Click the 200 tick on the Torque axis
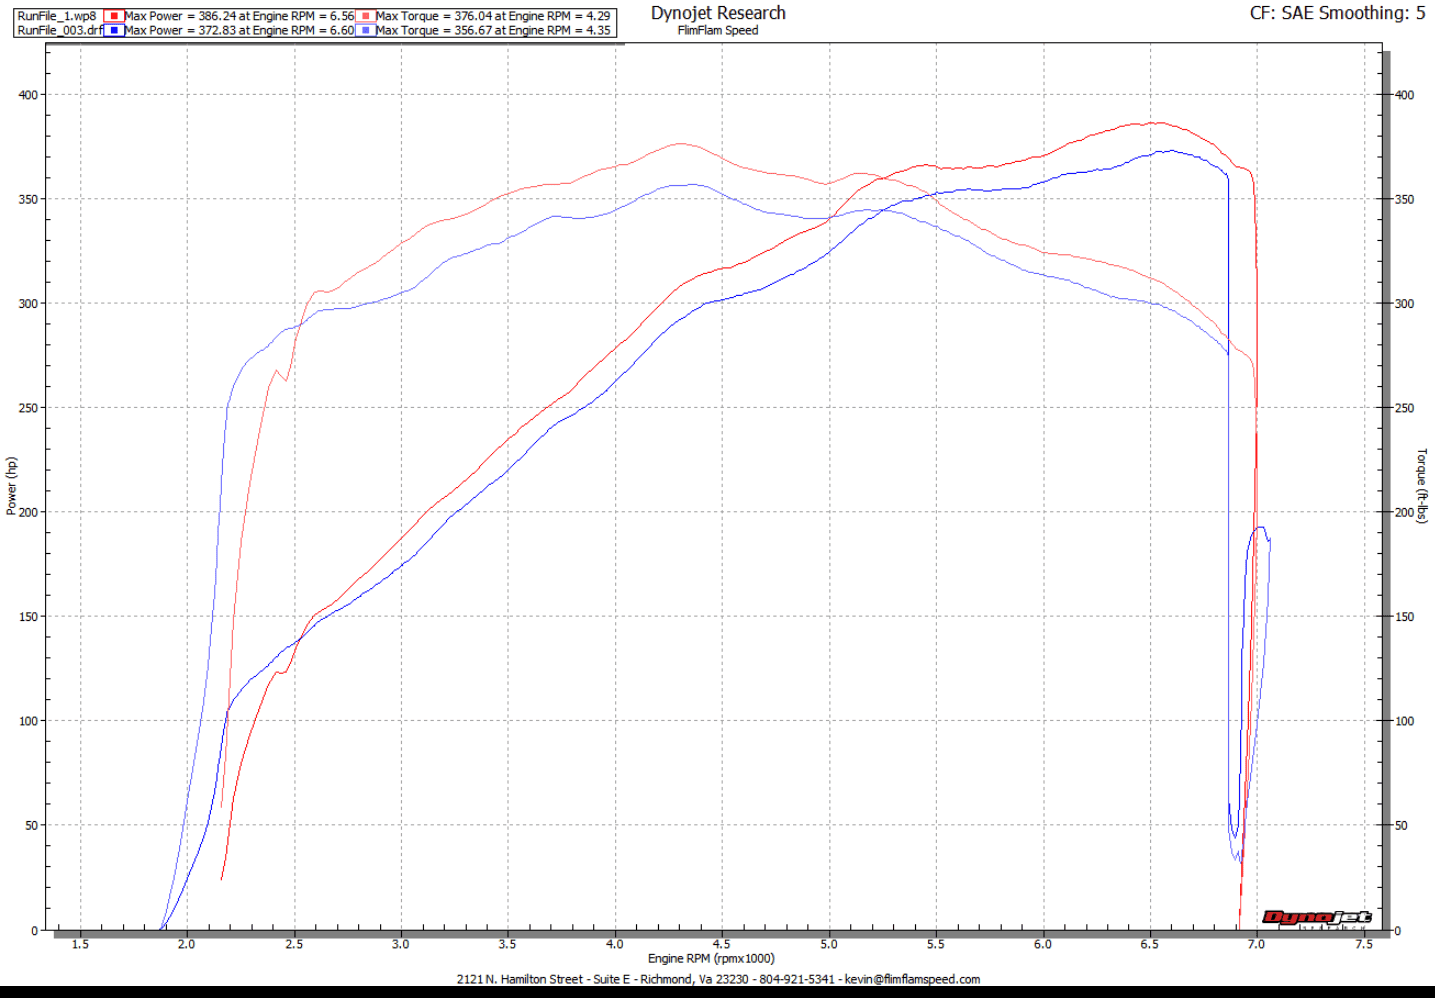Viewport: 1435px width, 998px height. [x=1404, y=512]
